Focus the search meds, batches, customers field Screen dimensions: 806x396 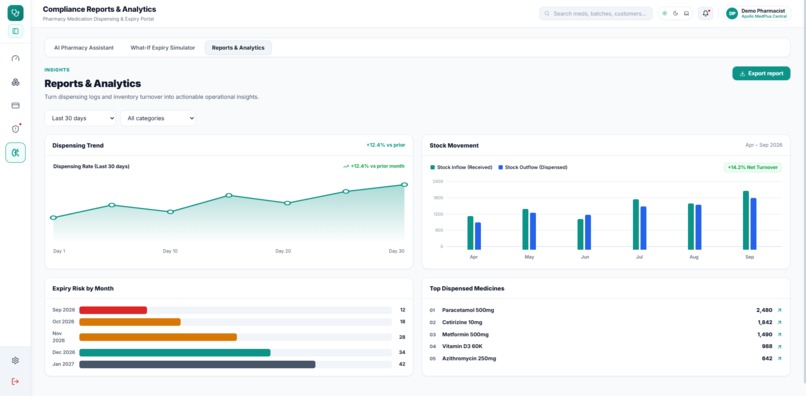pyautogui.click(x=596, y=14)
